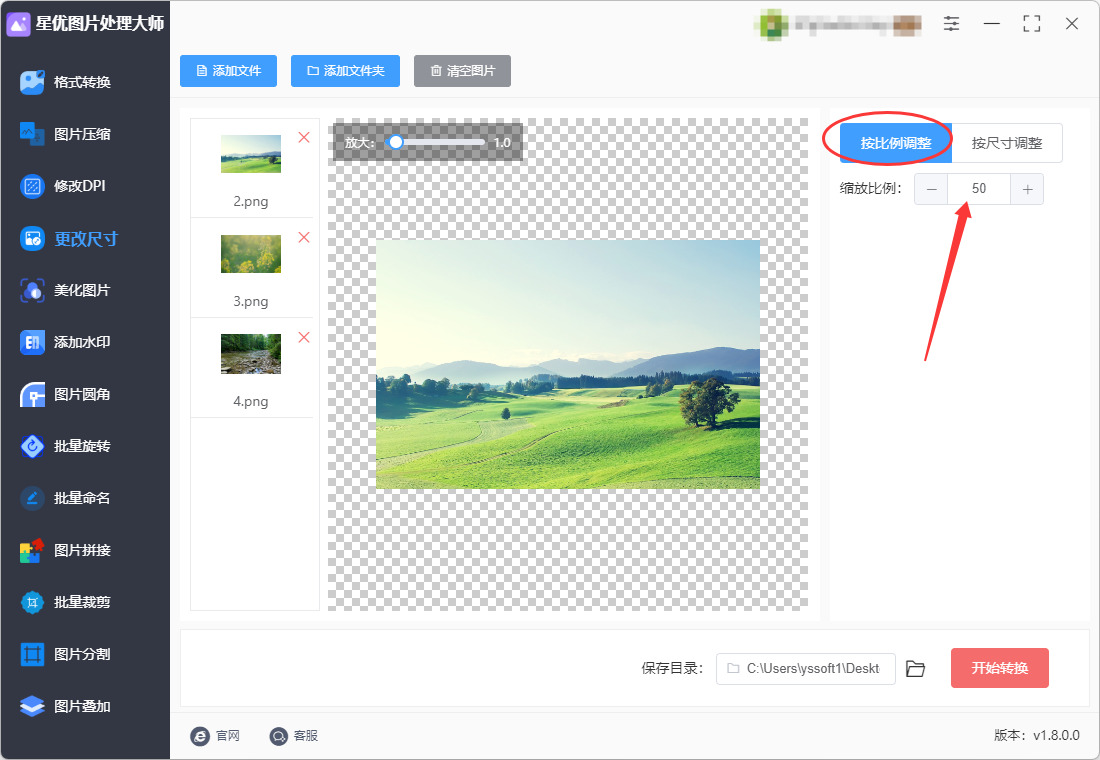
Task: Select the 图片压缩 compression icon
Action: [32, 133]
